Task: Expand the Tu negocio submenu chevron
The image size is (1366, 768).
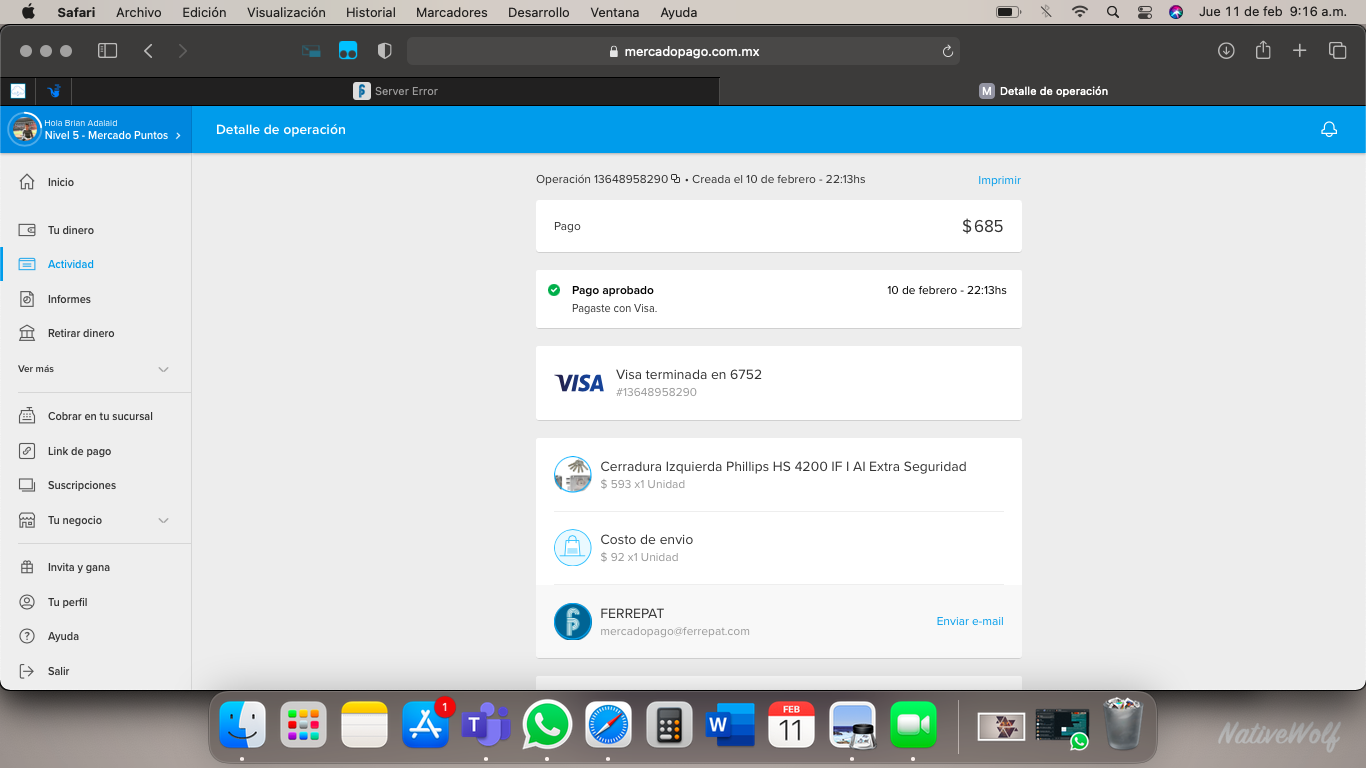Action: coord(164,520)
